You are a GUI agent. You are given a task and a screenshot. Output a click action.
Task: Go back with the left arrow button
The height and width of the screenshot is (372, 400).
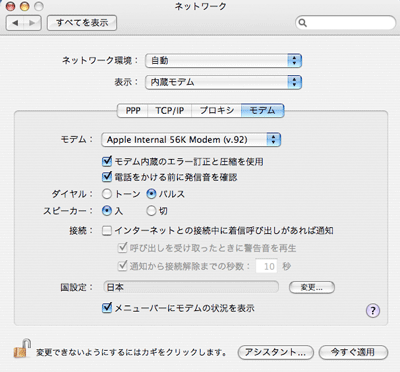[x=15, y=23]
